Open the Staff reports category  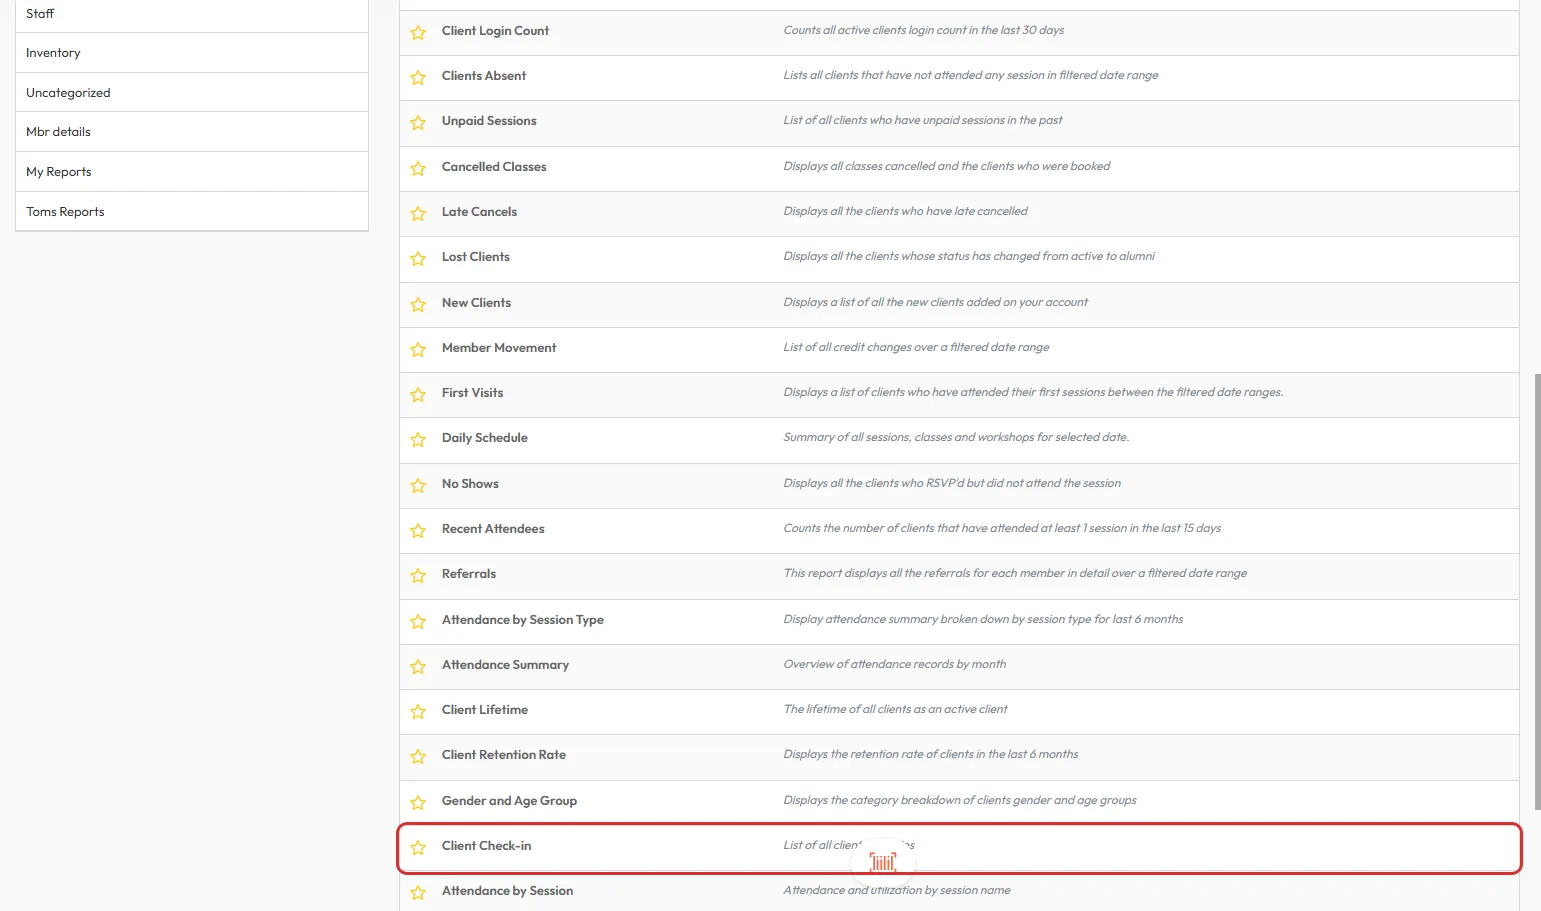coord(40,14)
